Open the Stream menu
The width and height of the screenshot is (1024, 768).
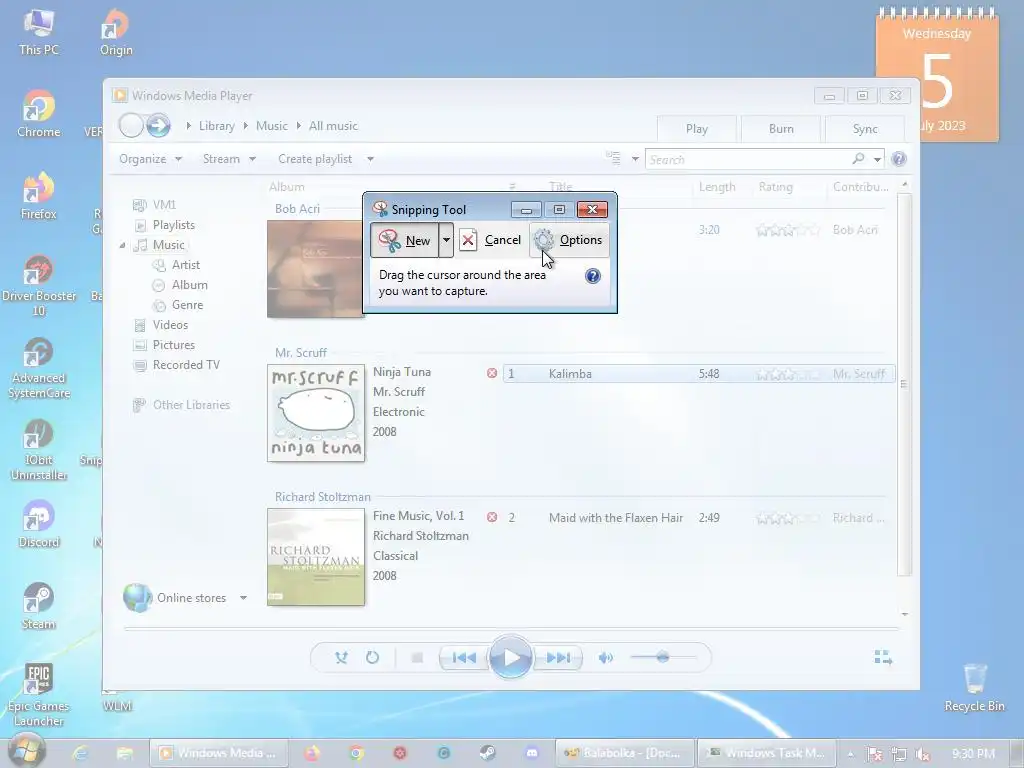click(x=229, y=159)
